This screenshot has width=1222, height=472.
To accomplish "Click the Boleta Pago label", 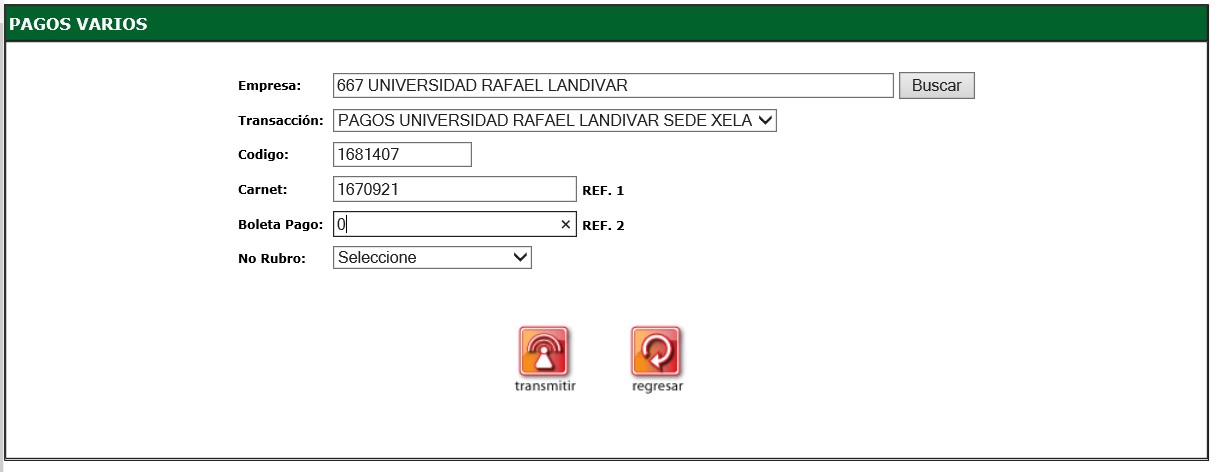I will [x=280, y=225].
